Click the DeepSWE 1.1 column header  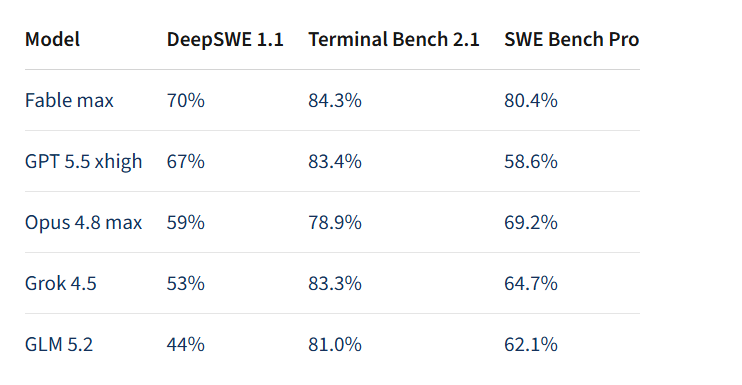pos(225,39)
